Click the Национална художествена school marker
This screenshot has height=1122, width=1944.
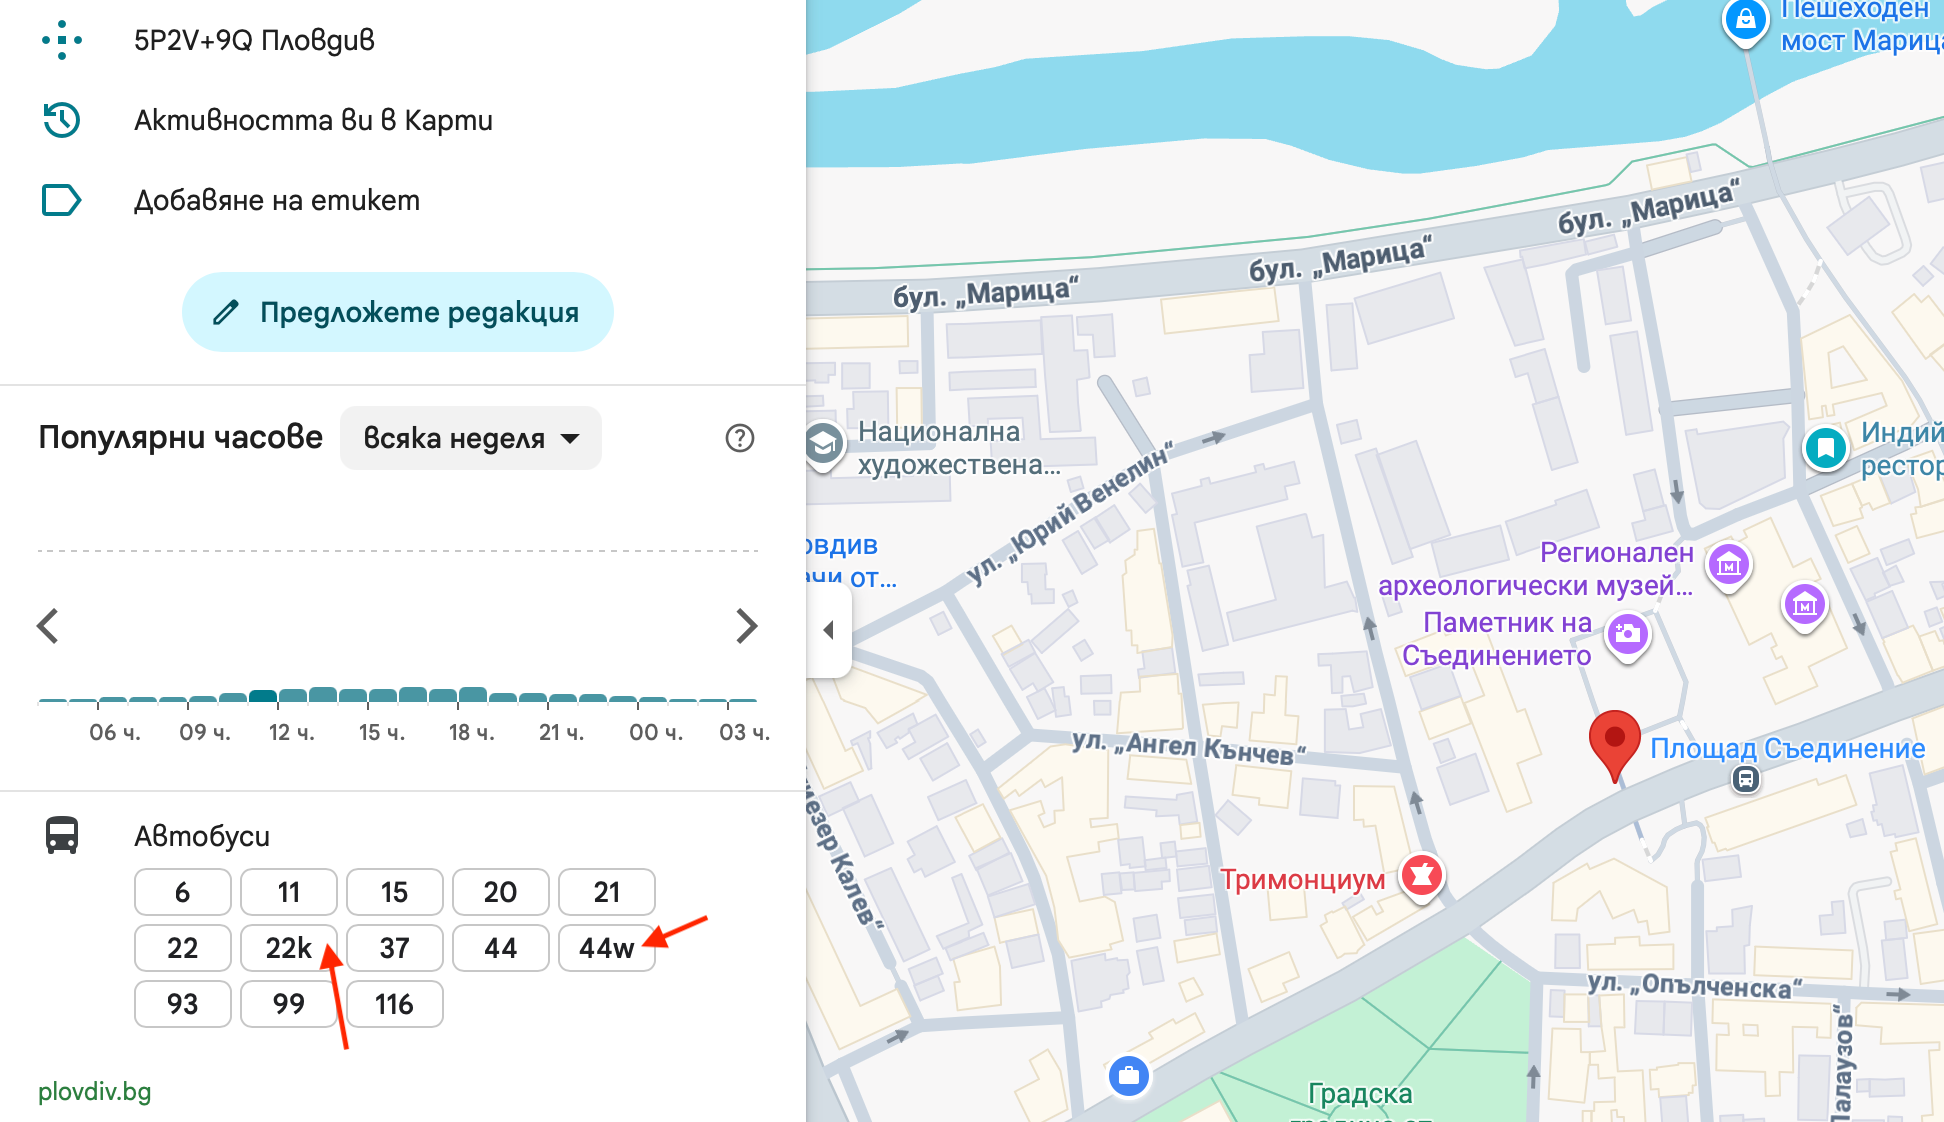[824, 443]
